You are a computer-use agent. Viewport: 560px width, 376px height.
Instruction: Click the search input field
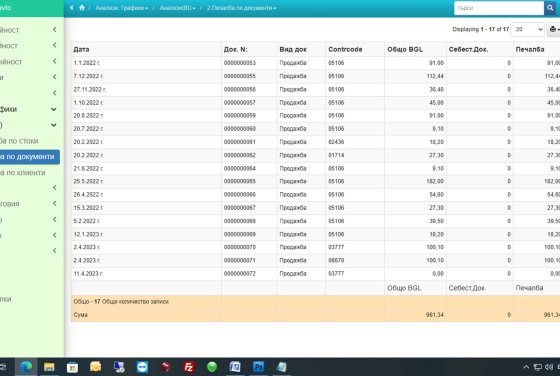499,8
